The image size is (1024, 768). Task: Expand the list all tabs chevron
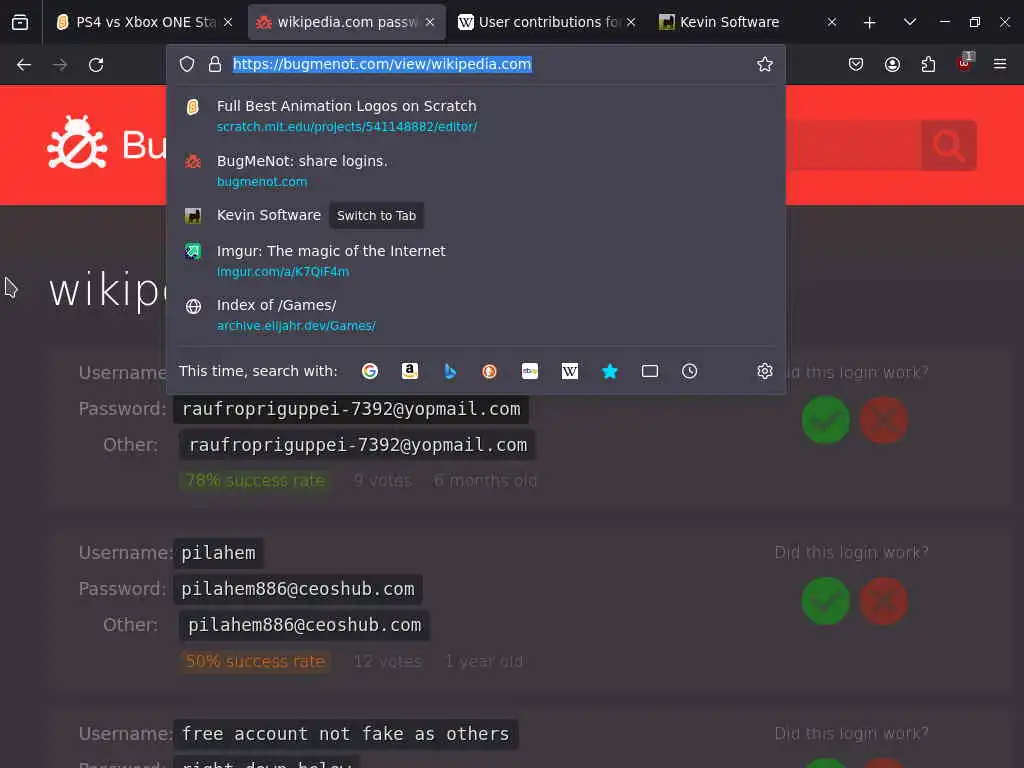(x=910, y=22)
